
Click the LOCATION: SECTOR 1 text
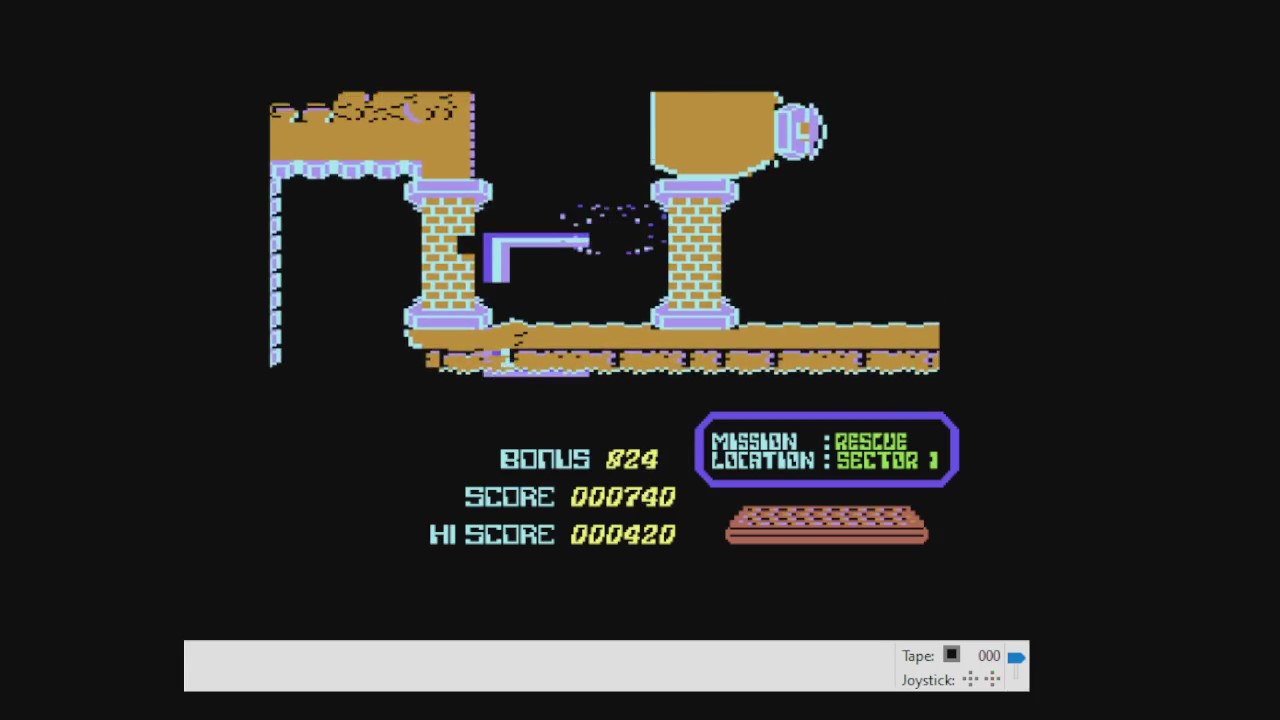click(825, 461)
